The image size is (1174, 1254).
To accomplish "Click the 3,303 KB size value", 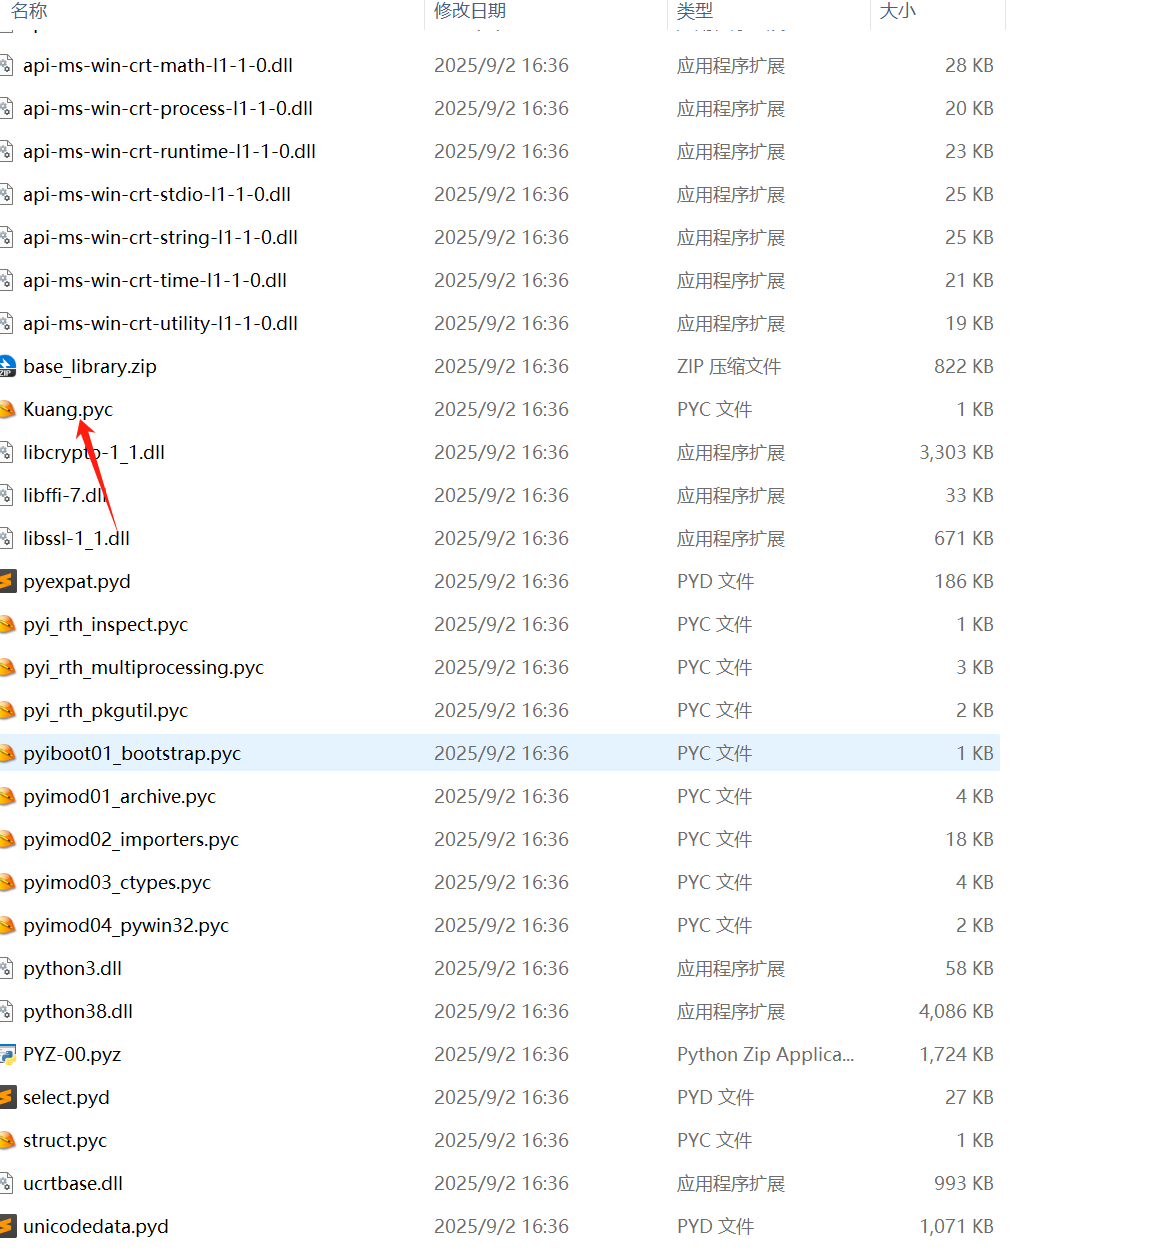I will (956, 453).
